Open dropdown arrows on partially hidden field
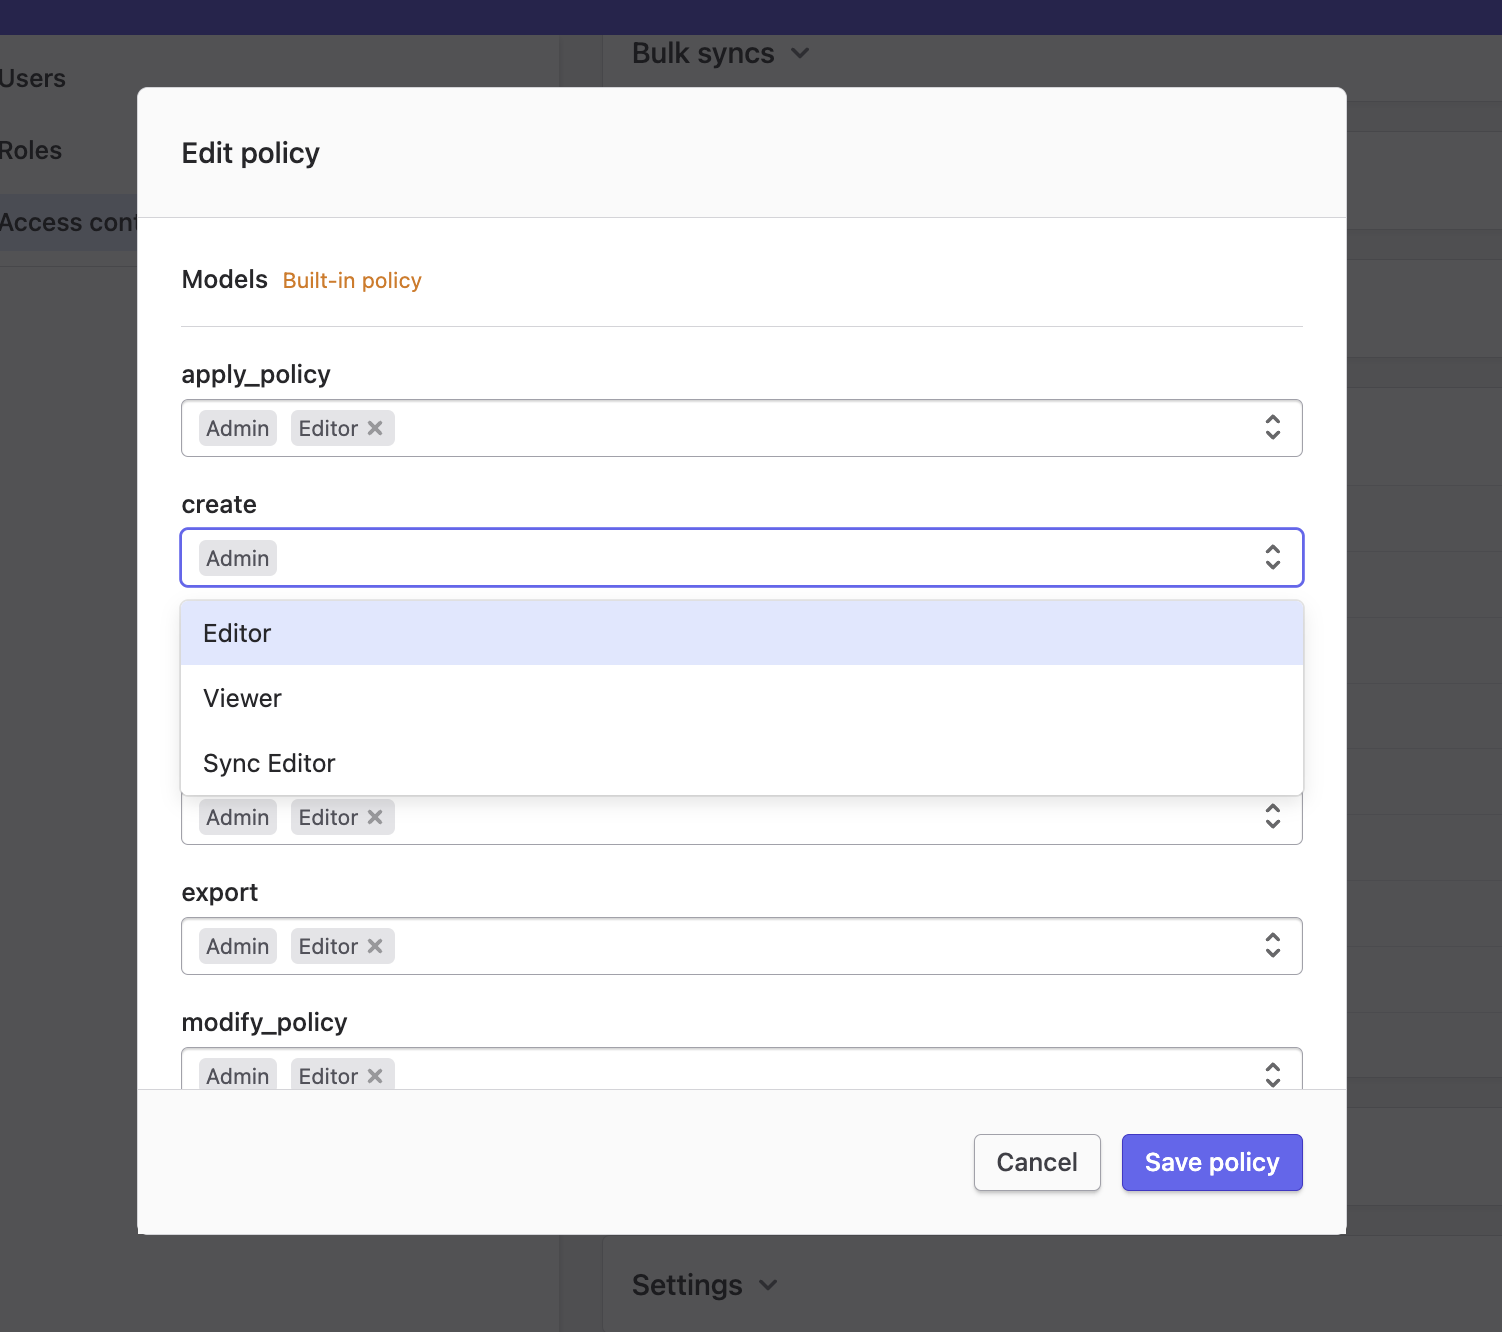 tap(1272, 817)
